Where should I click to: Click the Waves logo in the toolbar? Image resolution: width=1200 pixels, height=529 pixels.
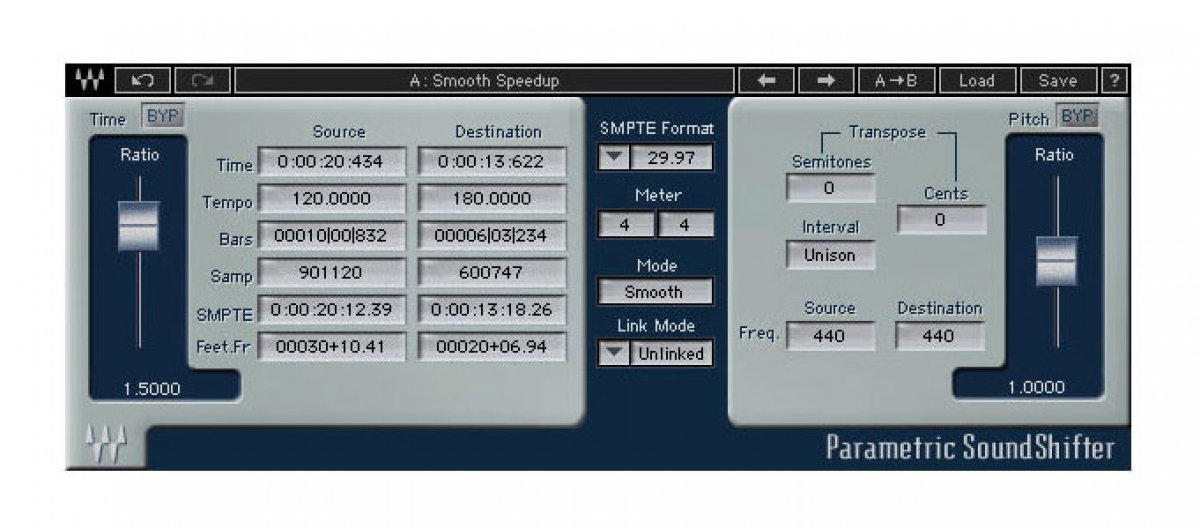click(89, 80)
